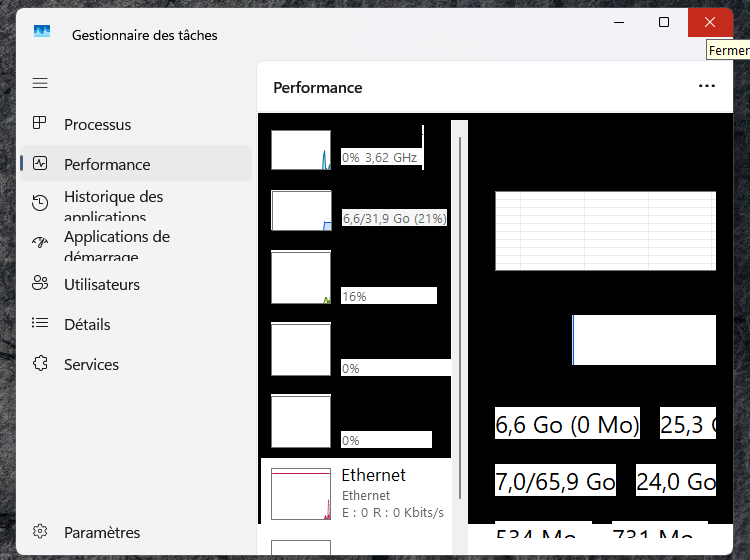
Task: Click the Task Manager app icon in title bar
Action: (42, 32)
